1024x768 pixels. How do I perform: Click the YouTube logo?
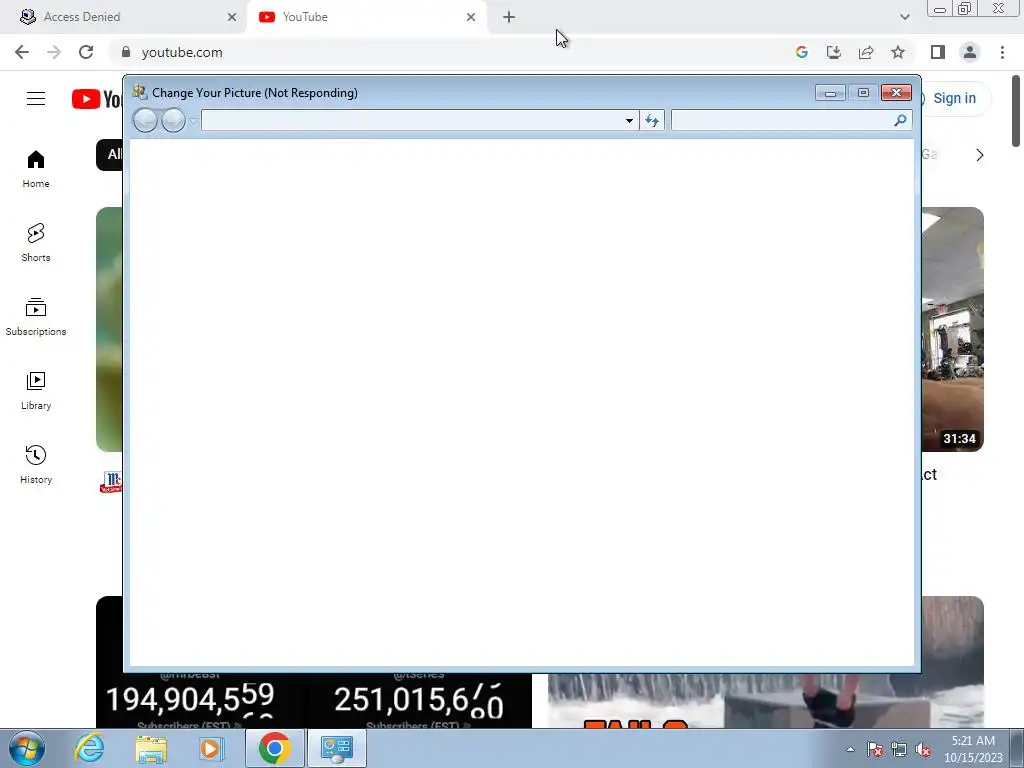pyautogui.click(x=97, y=99)
